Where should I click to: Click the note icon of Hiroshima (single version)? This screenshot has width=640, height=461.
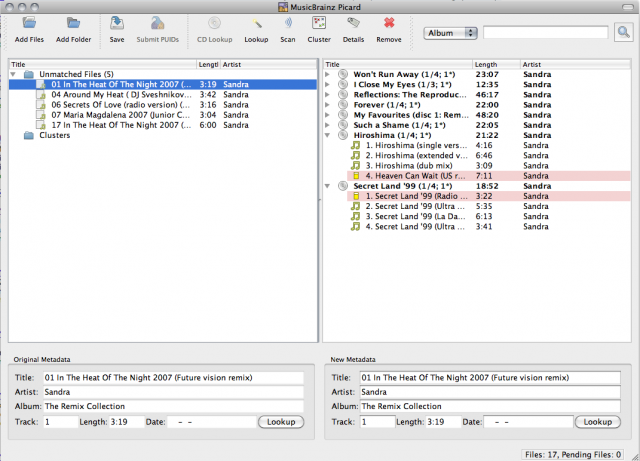point(356,145)
